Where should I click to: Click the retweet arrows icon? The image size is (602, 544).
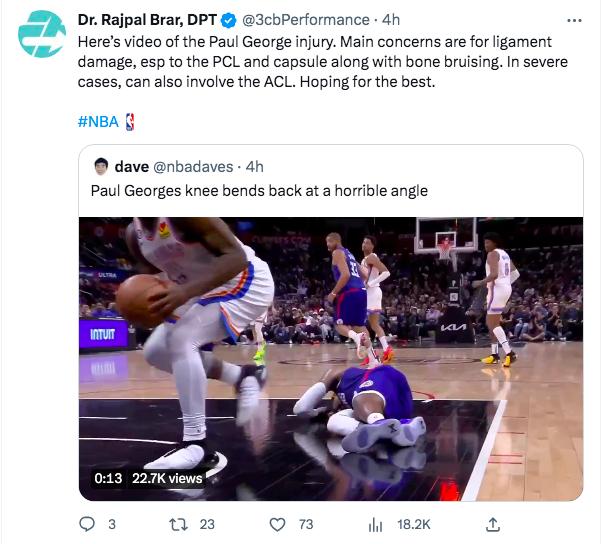coord(179,524)
